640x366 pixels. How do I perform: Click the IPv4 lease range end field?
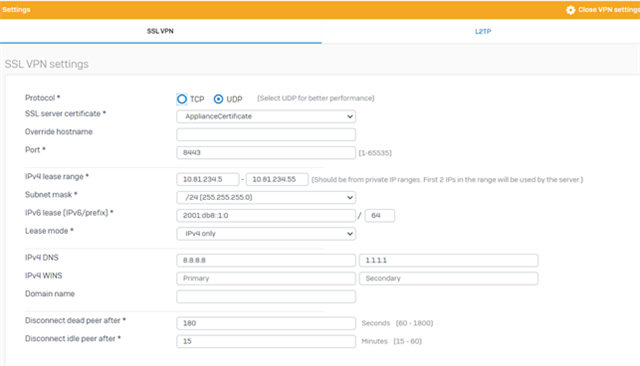coord(277,179)
